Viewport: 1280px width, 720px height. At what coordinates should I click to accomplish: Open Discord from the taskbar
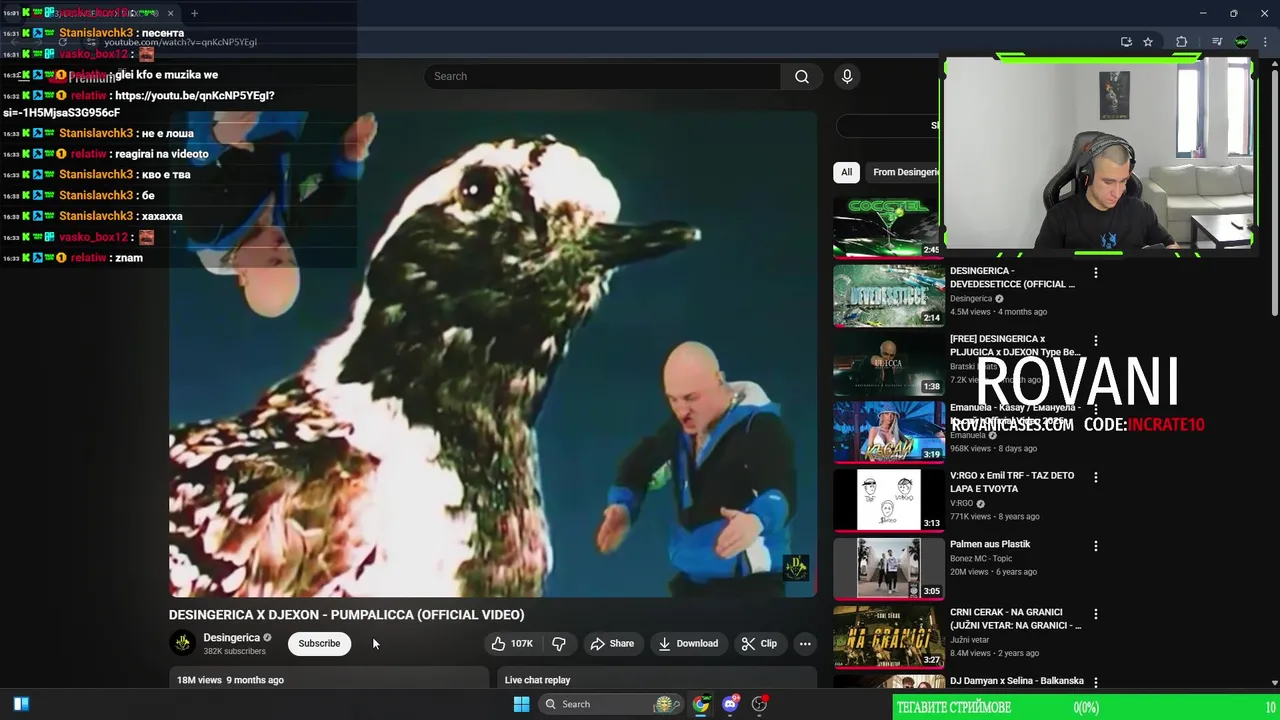(x=730, y=704)
